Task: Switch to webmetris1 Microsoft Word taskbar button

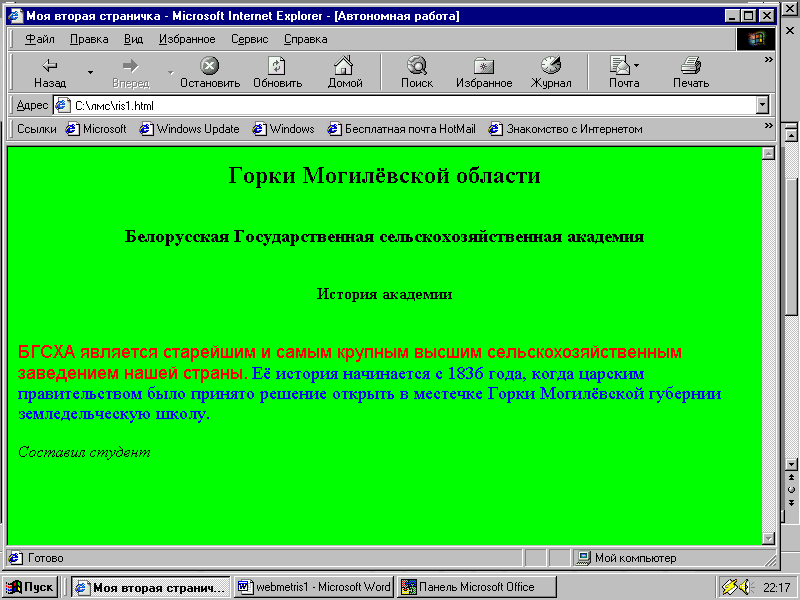Action: [314, 587]
